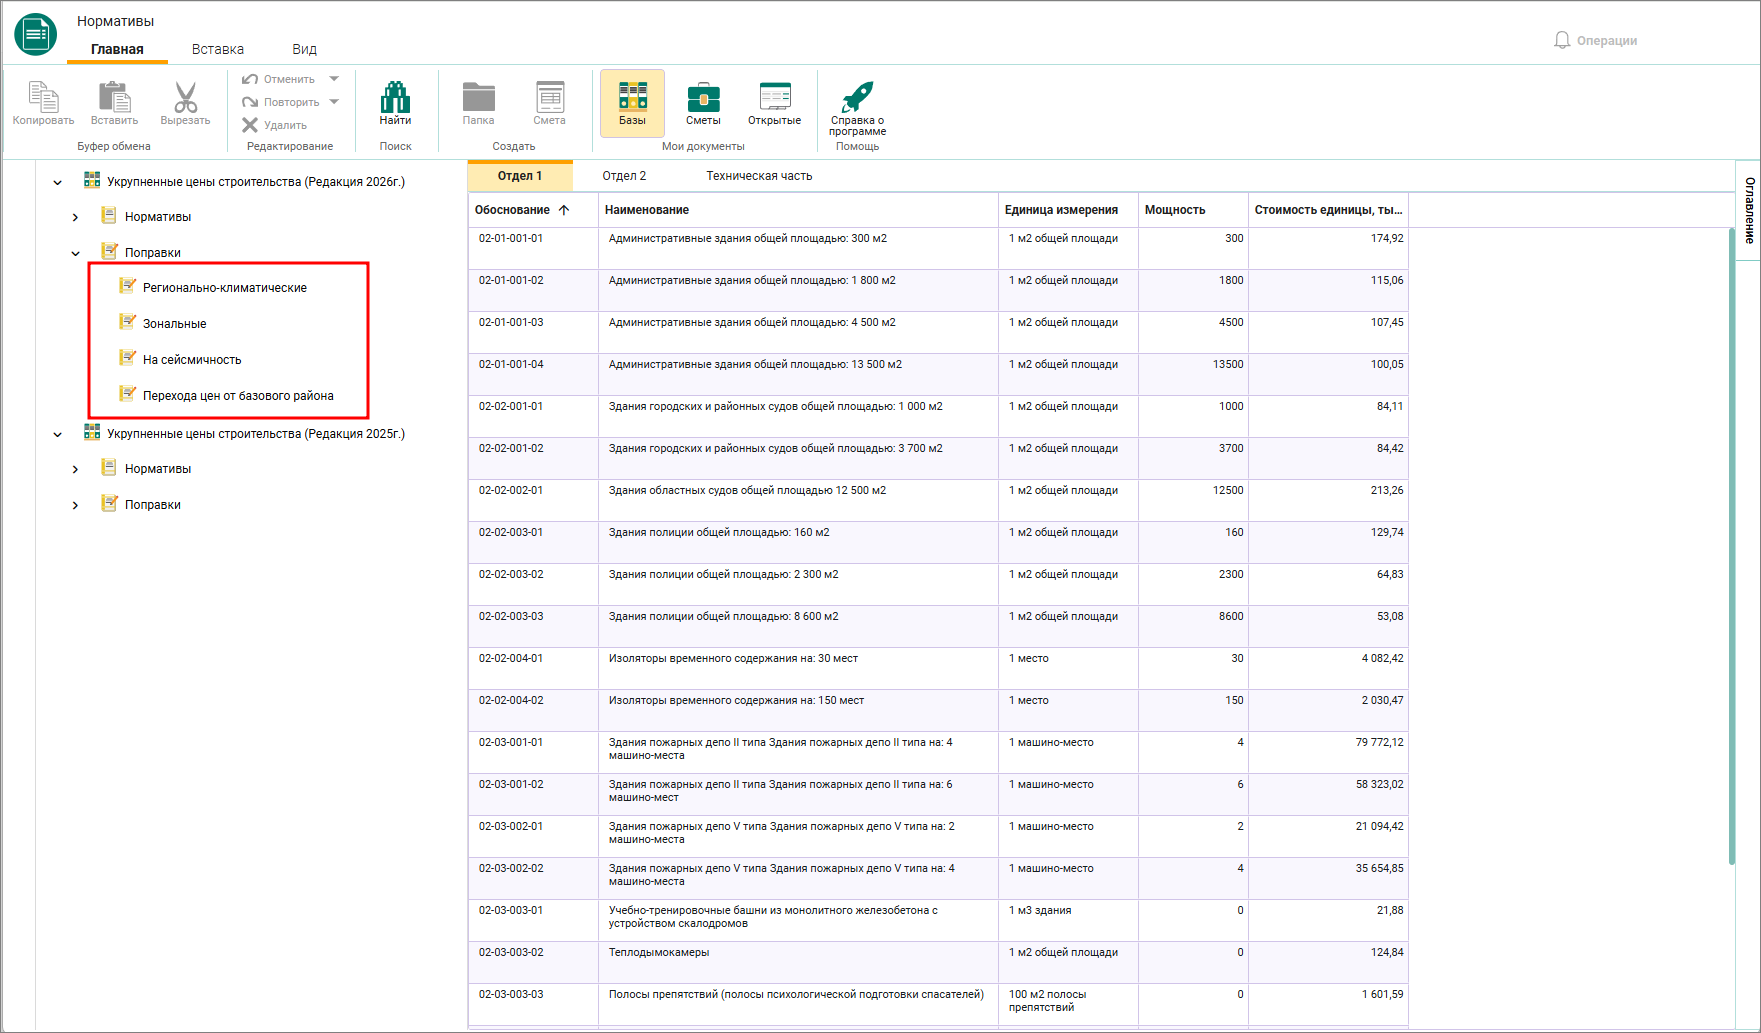Switch to Техническая часть tab
1761x1033 pixels.
pyautogui.click(x=759, y=176)
